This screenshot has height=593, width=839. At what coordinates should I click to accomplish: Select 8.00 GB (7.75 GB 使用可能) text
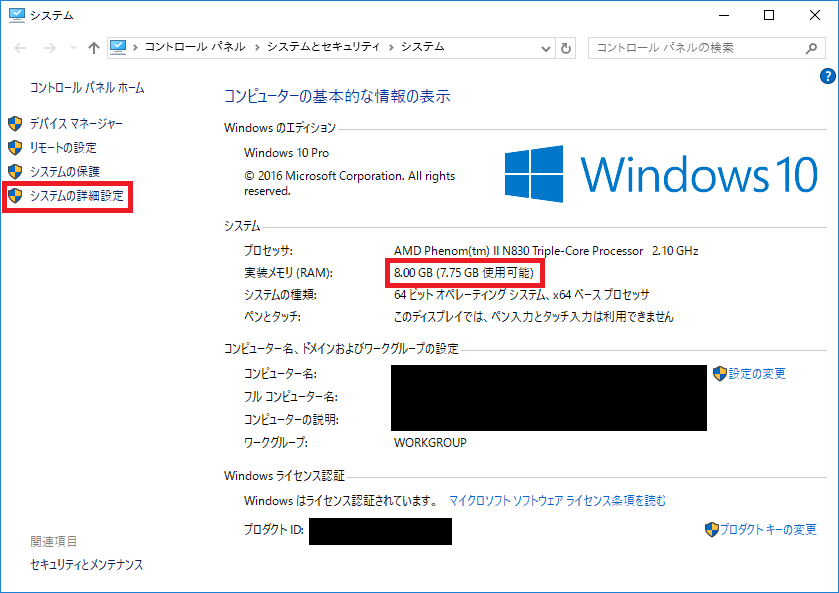(x=463, y=273)
